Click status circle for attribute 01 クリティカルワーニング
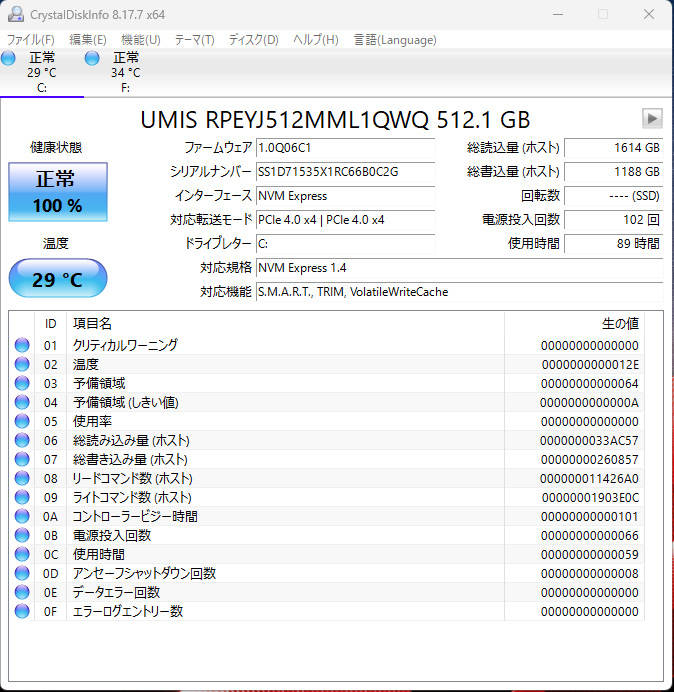 pos(22,345)
